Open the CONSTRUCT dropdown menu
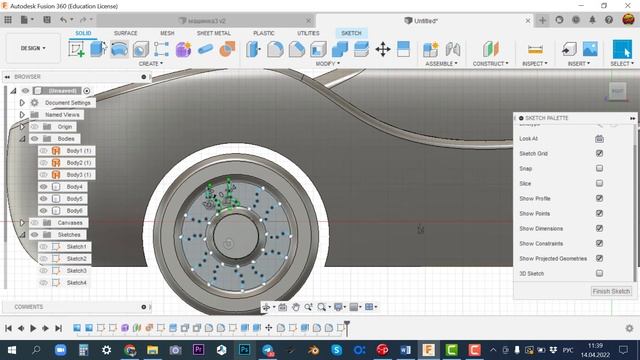Viewport: 640px width, 360px height. 491,64
